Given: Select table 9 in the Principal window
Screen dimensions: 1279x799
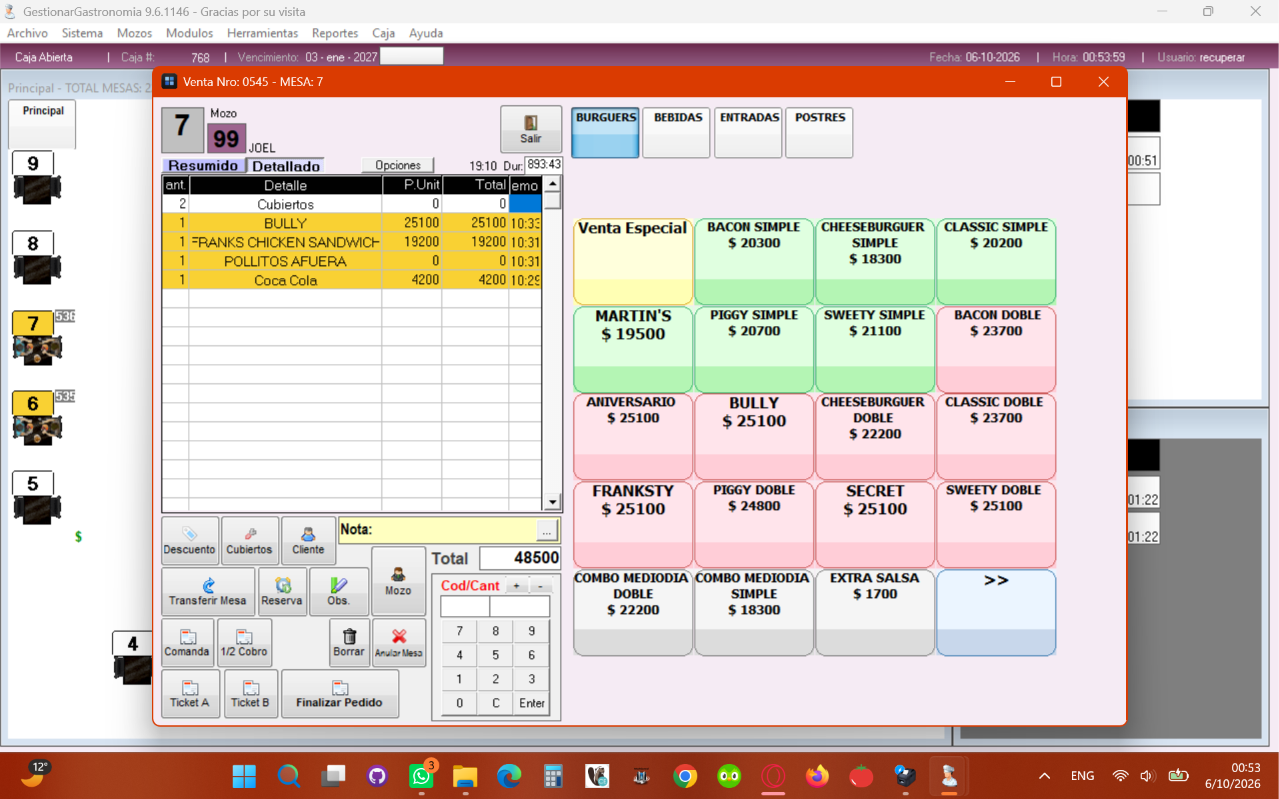Looking at the screenshot, I should pyautogui.click(x=34, y=177).
